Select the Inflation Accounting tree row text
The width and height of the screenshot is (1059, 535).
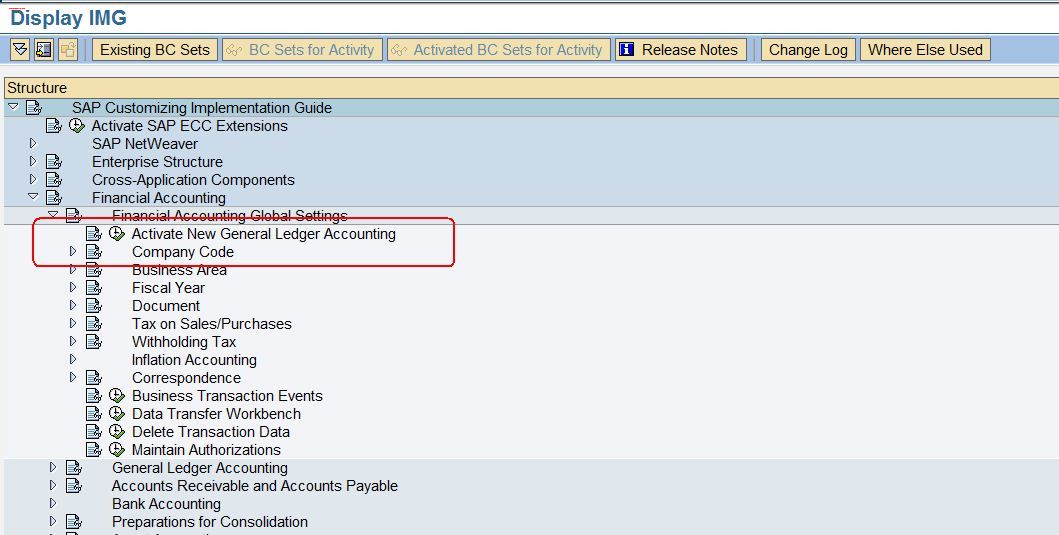click(x=195, y=359)
